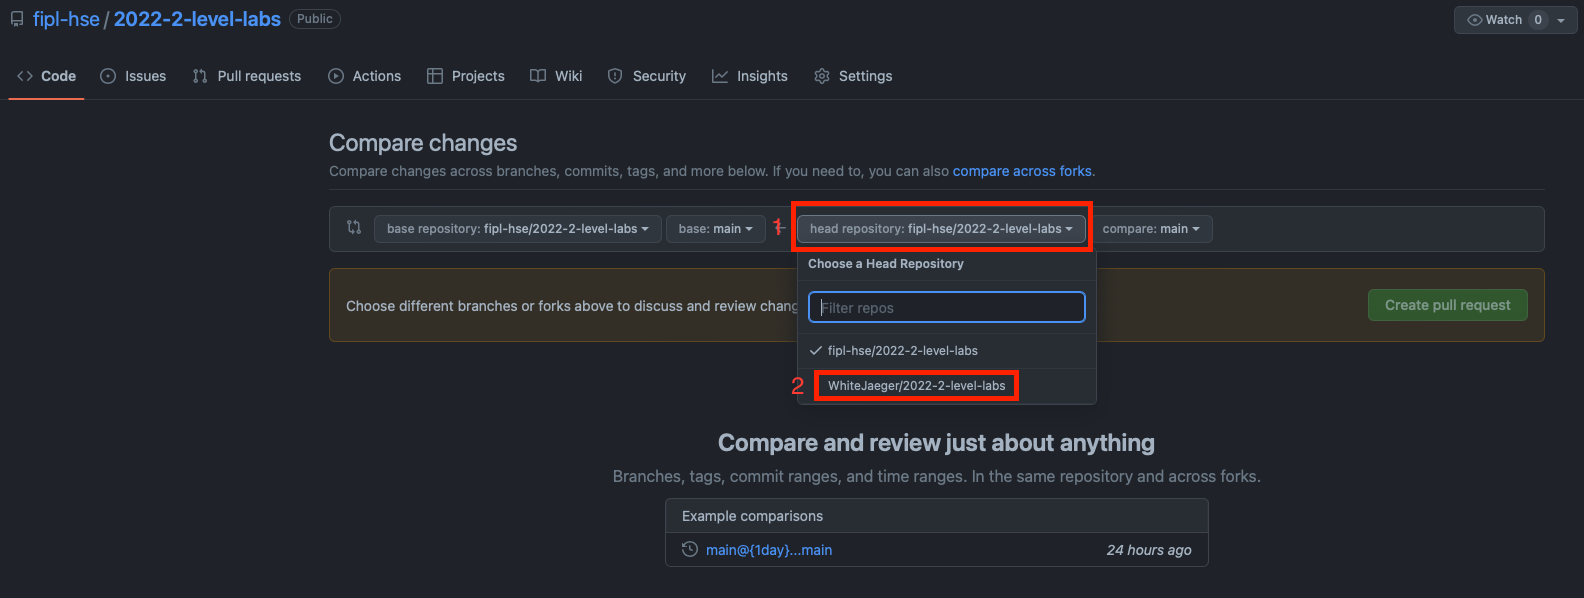The width and height of the screenshot is (1584, 598).
Task: Click the repository icon beside fipl-hse
Action: (17, 19)
